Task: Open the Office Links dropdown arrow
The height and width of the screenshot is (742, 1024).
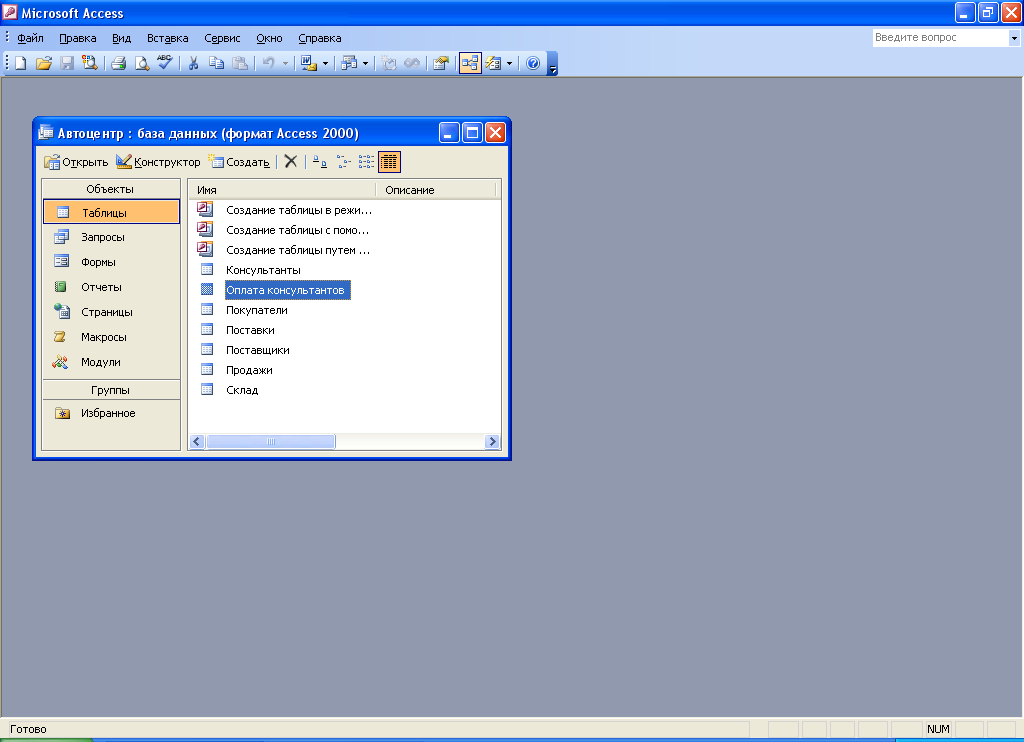Action: (x=325, y=63)
